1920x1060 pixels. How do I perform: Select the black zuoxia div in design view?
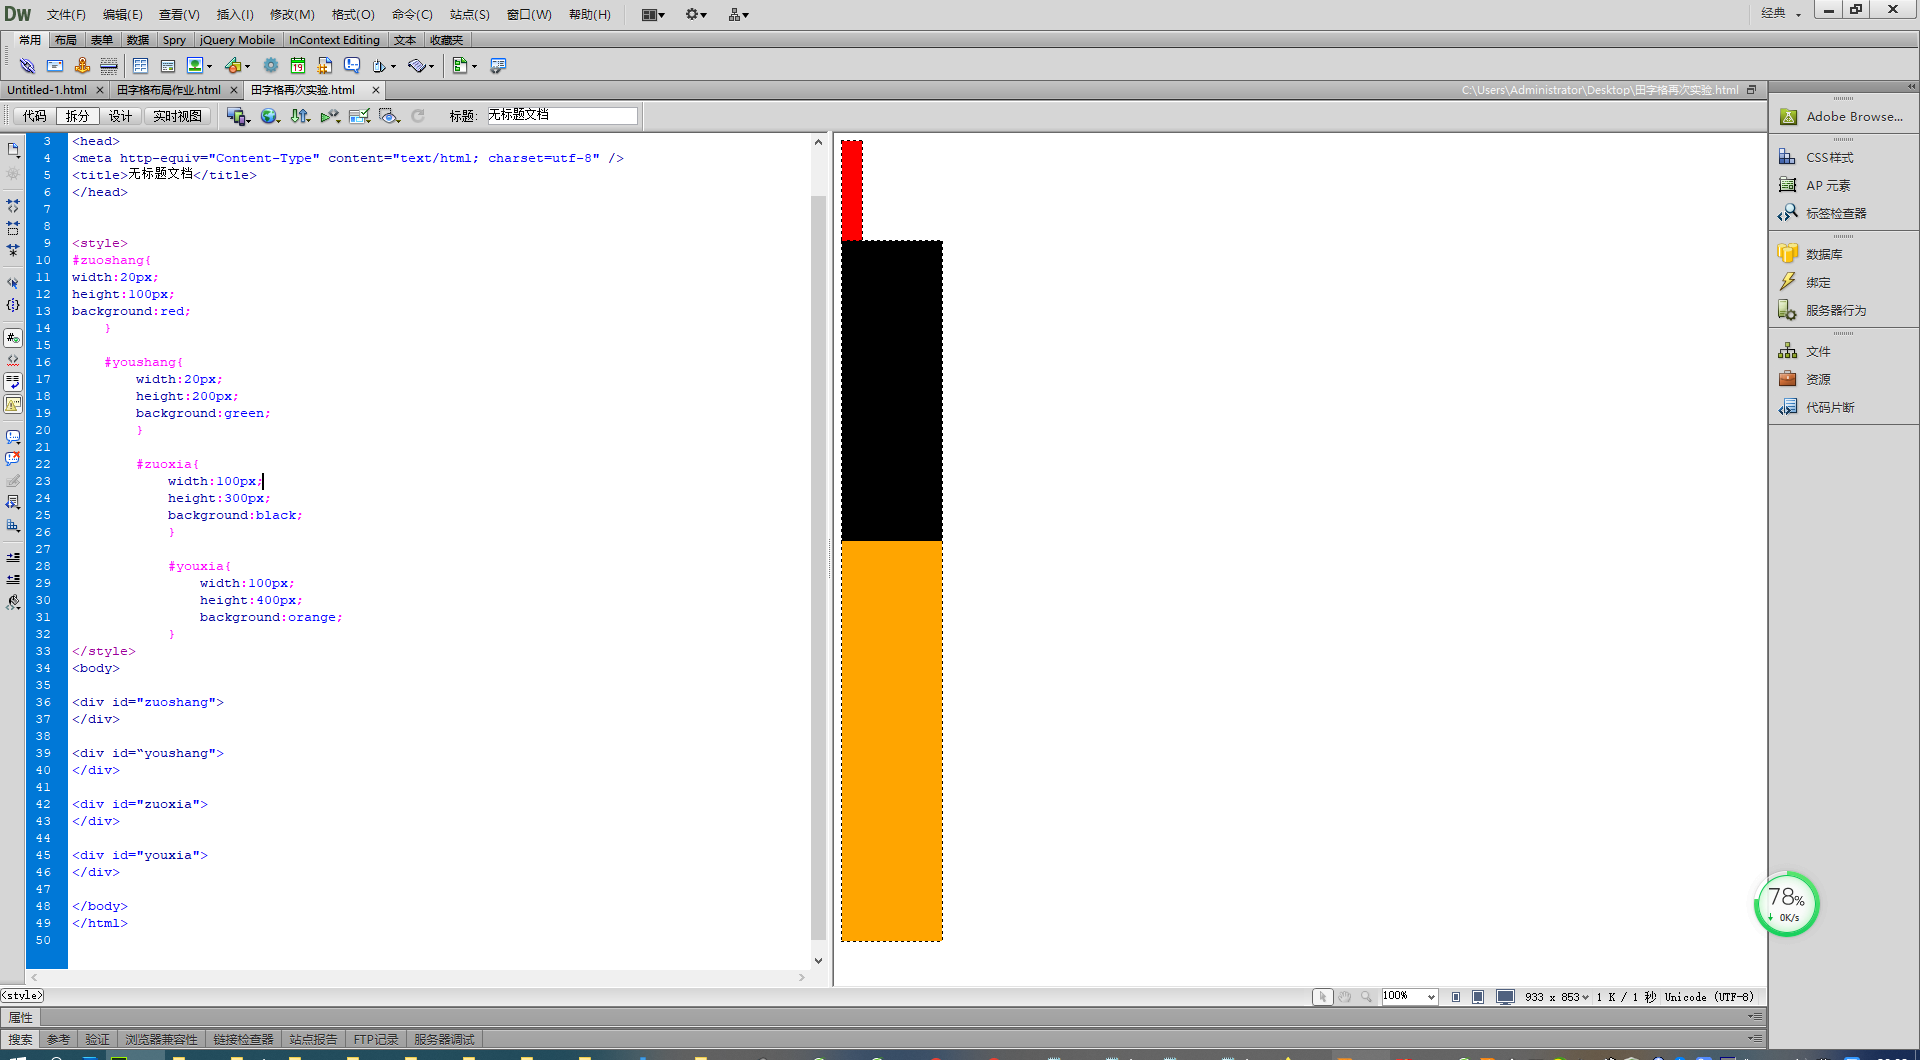891,391
